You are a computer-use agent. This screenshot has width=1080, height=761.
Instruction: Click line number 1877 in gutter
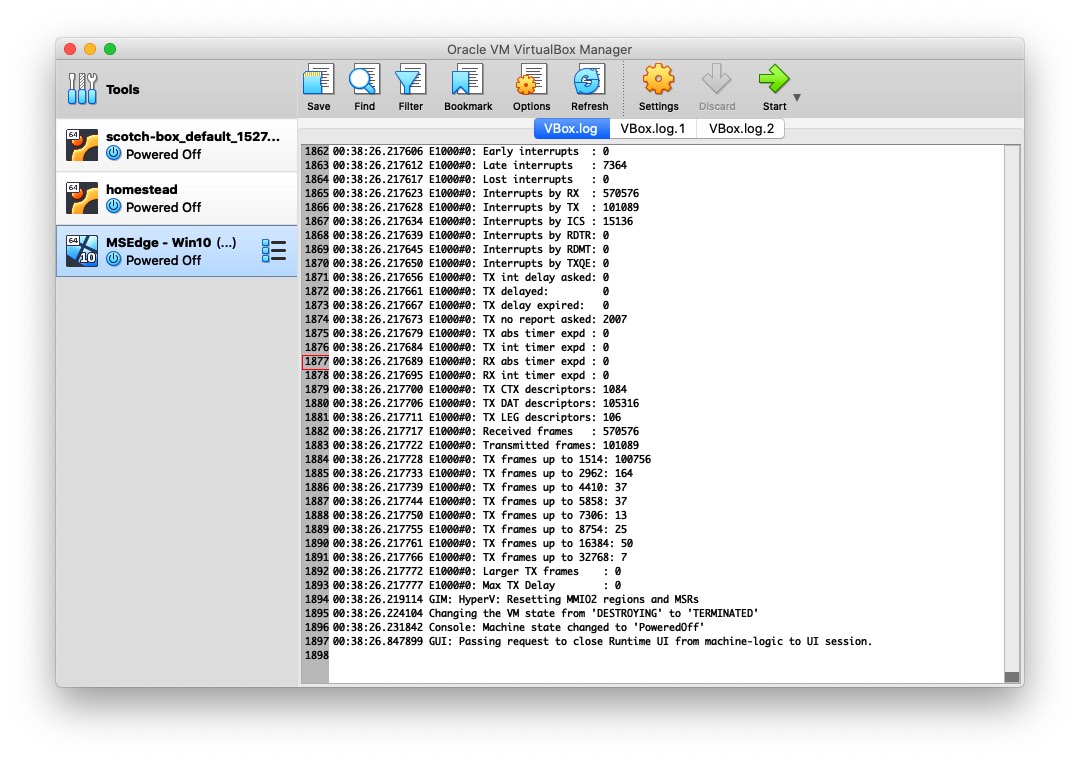click(x=316, y=362)
